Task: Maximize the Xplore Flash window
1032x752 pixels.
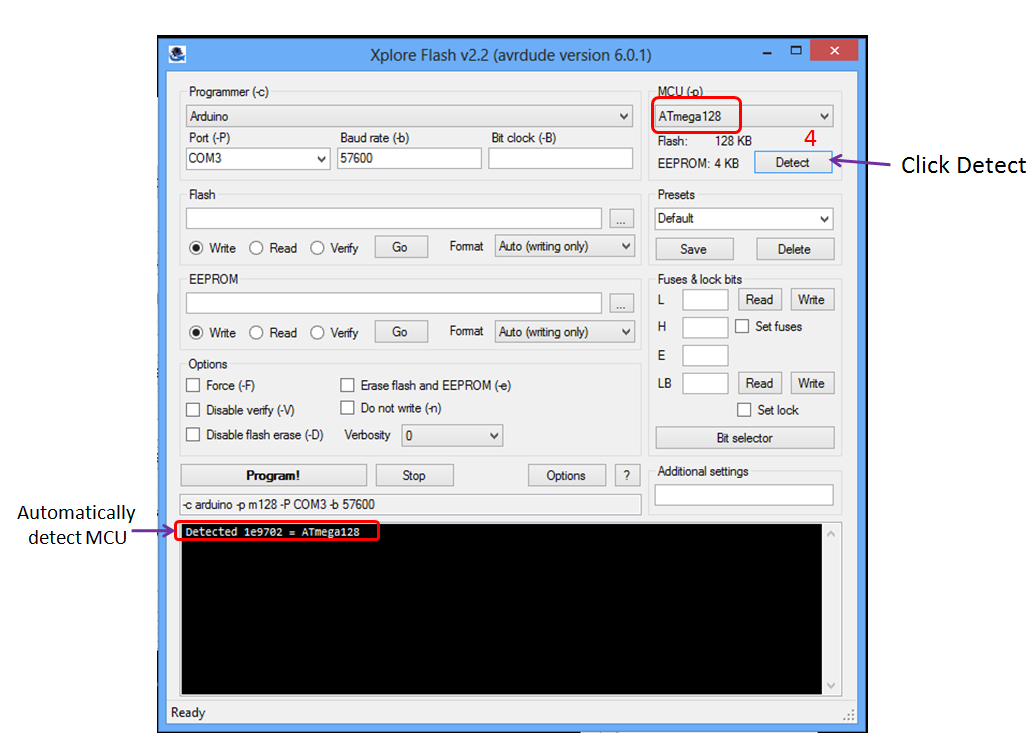Action: point(796,51)
